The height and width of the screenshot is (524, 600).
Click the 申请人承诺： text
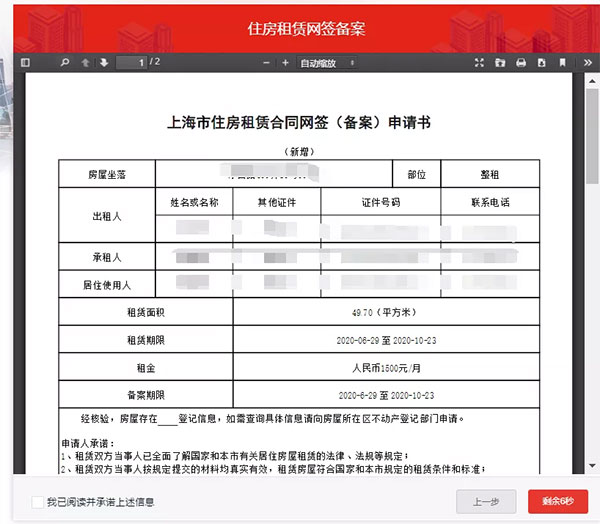88,443
